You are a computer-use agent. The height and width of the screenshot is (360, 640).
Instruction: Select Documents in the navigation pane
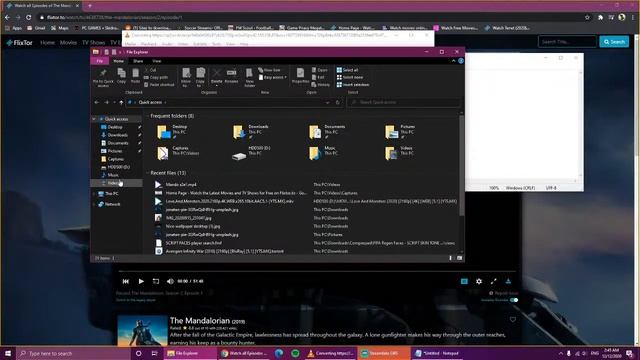coord(118,143)
